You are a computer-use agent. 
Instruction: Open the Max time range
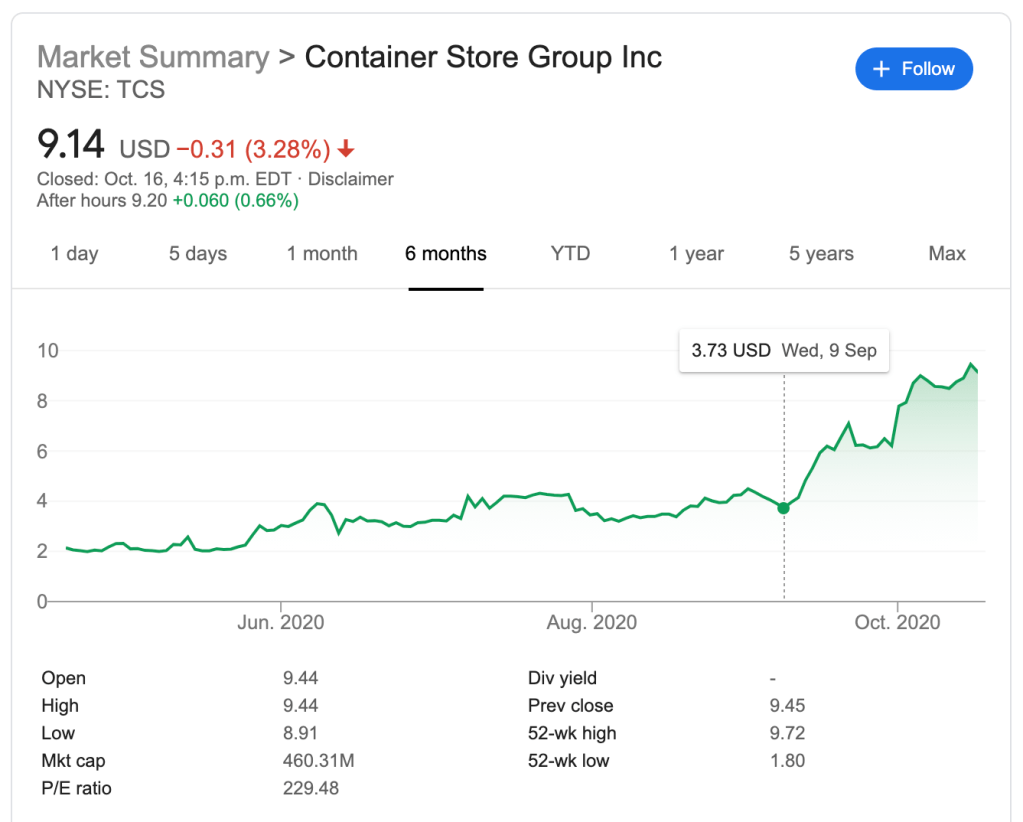pos(946,254)
